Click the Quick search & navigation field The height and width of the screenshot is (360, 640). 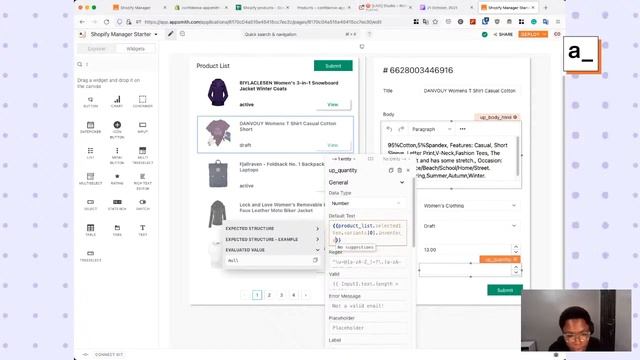click(x=300, y=34)
